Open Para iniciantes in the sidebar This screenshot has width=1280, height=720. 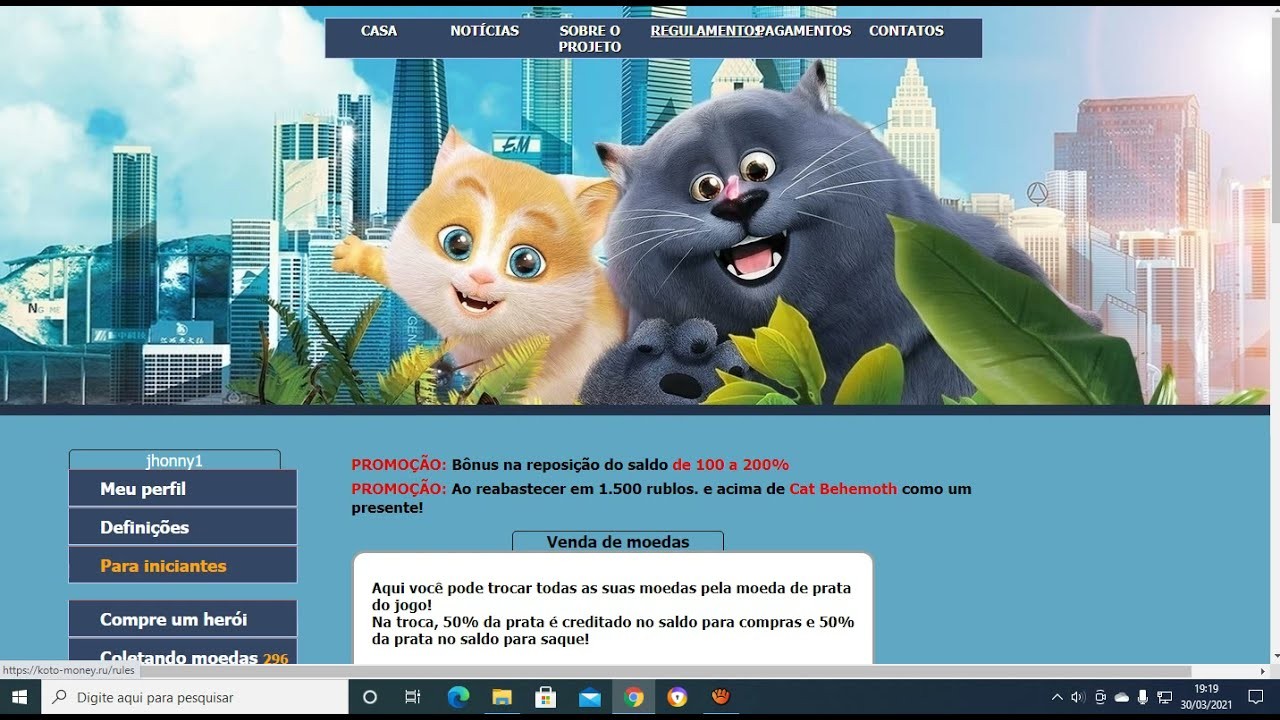tap(183, 565)
